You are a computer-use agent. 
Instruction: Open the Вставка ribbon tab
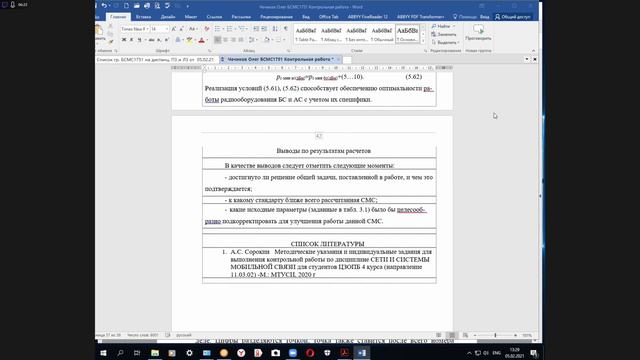[143, 17]
